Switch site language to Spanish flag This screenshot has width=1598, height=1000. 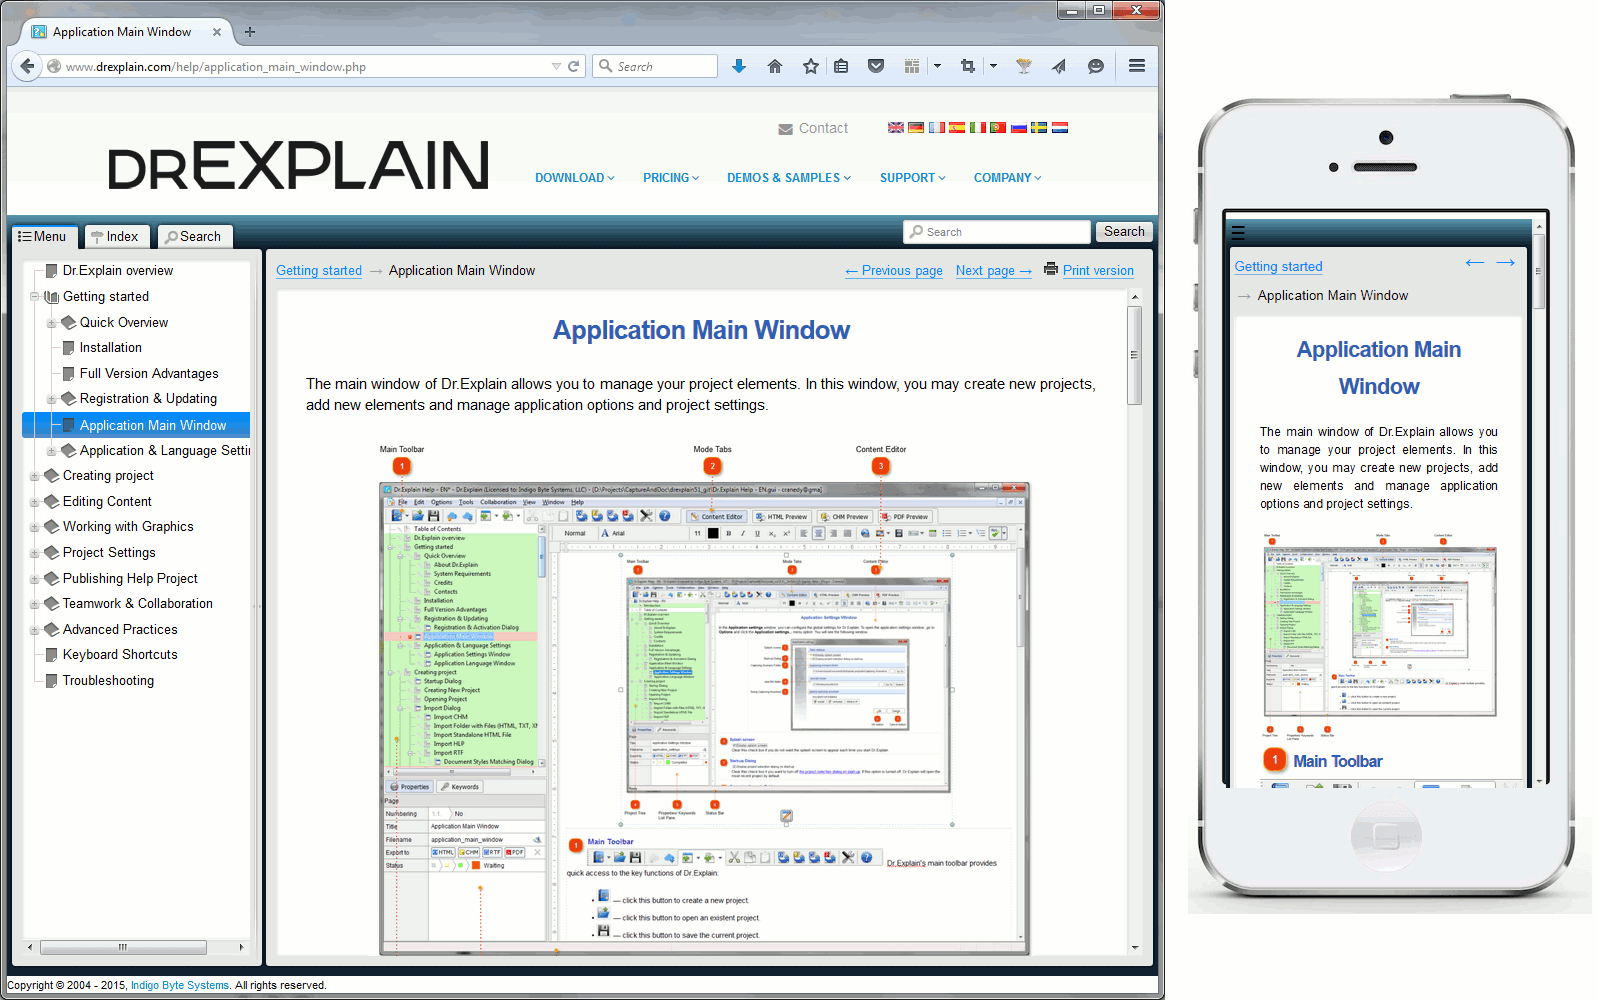tap(957, 127)
